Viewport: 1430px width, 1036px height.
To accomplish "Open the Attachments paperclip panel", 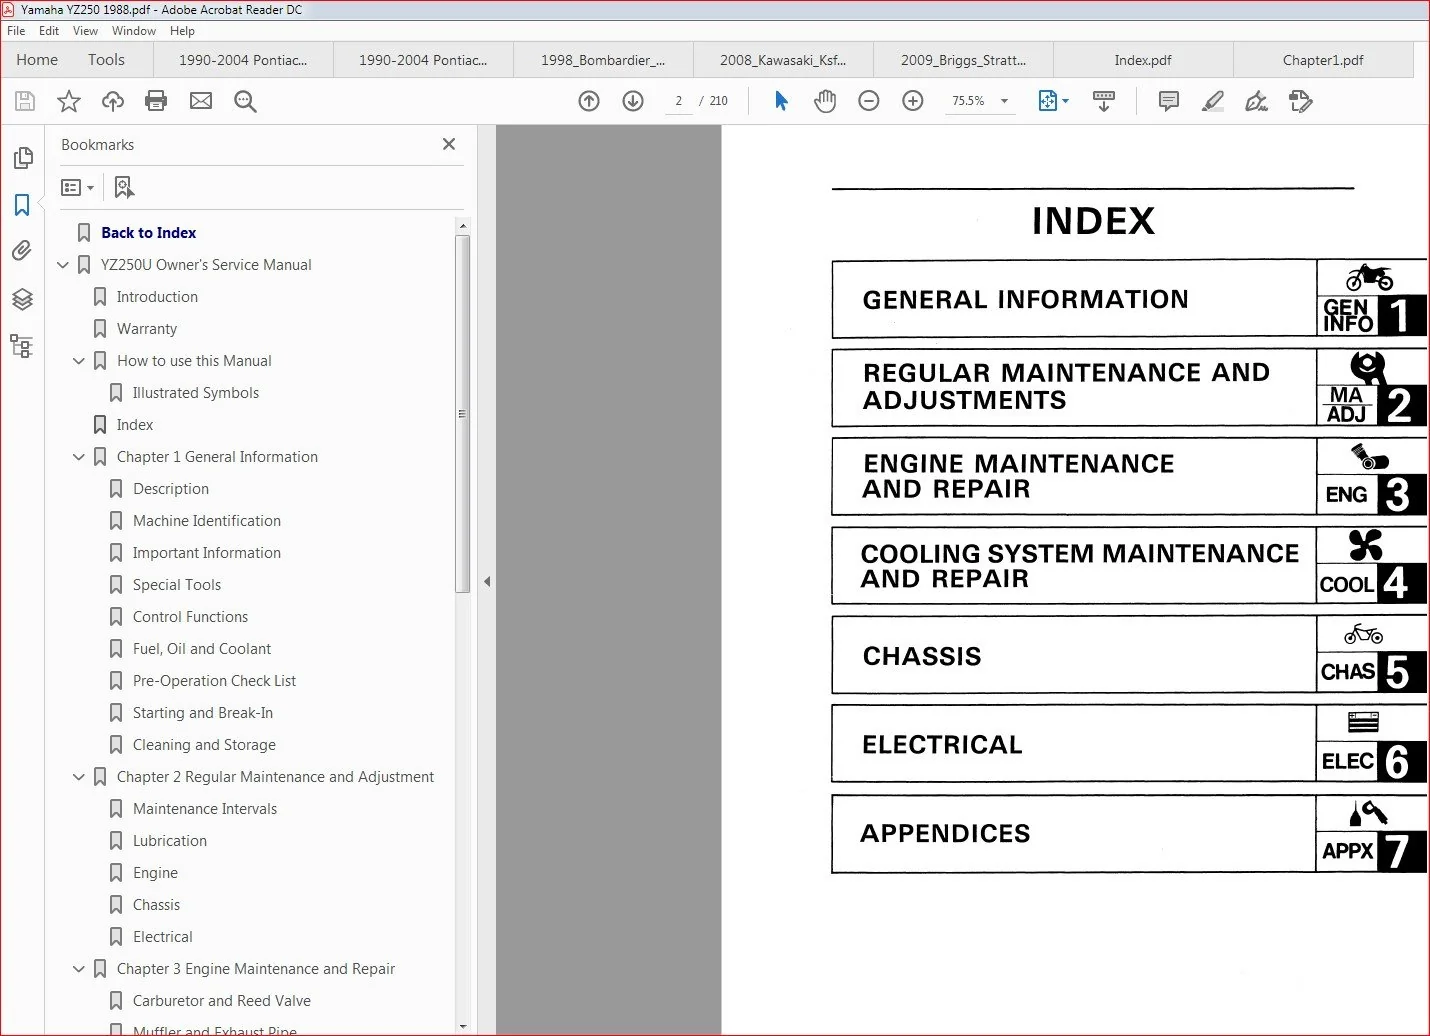I will (22, 251).
